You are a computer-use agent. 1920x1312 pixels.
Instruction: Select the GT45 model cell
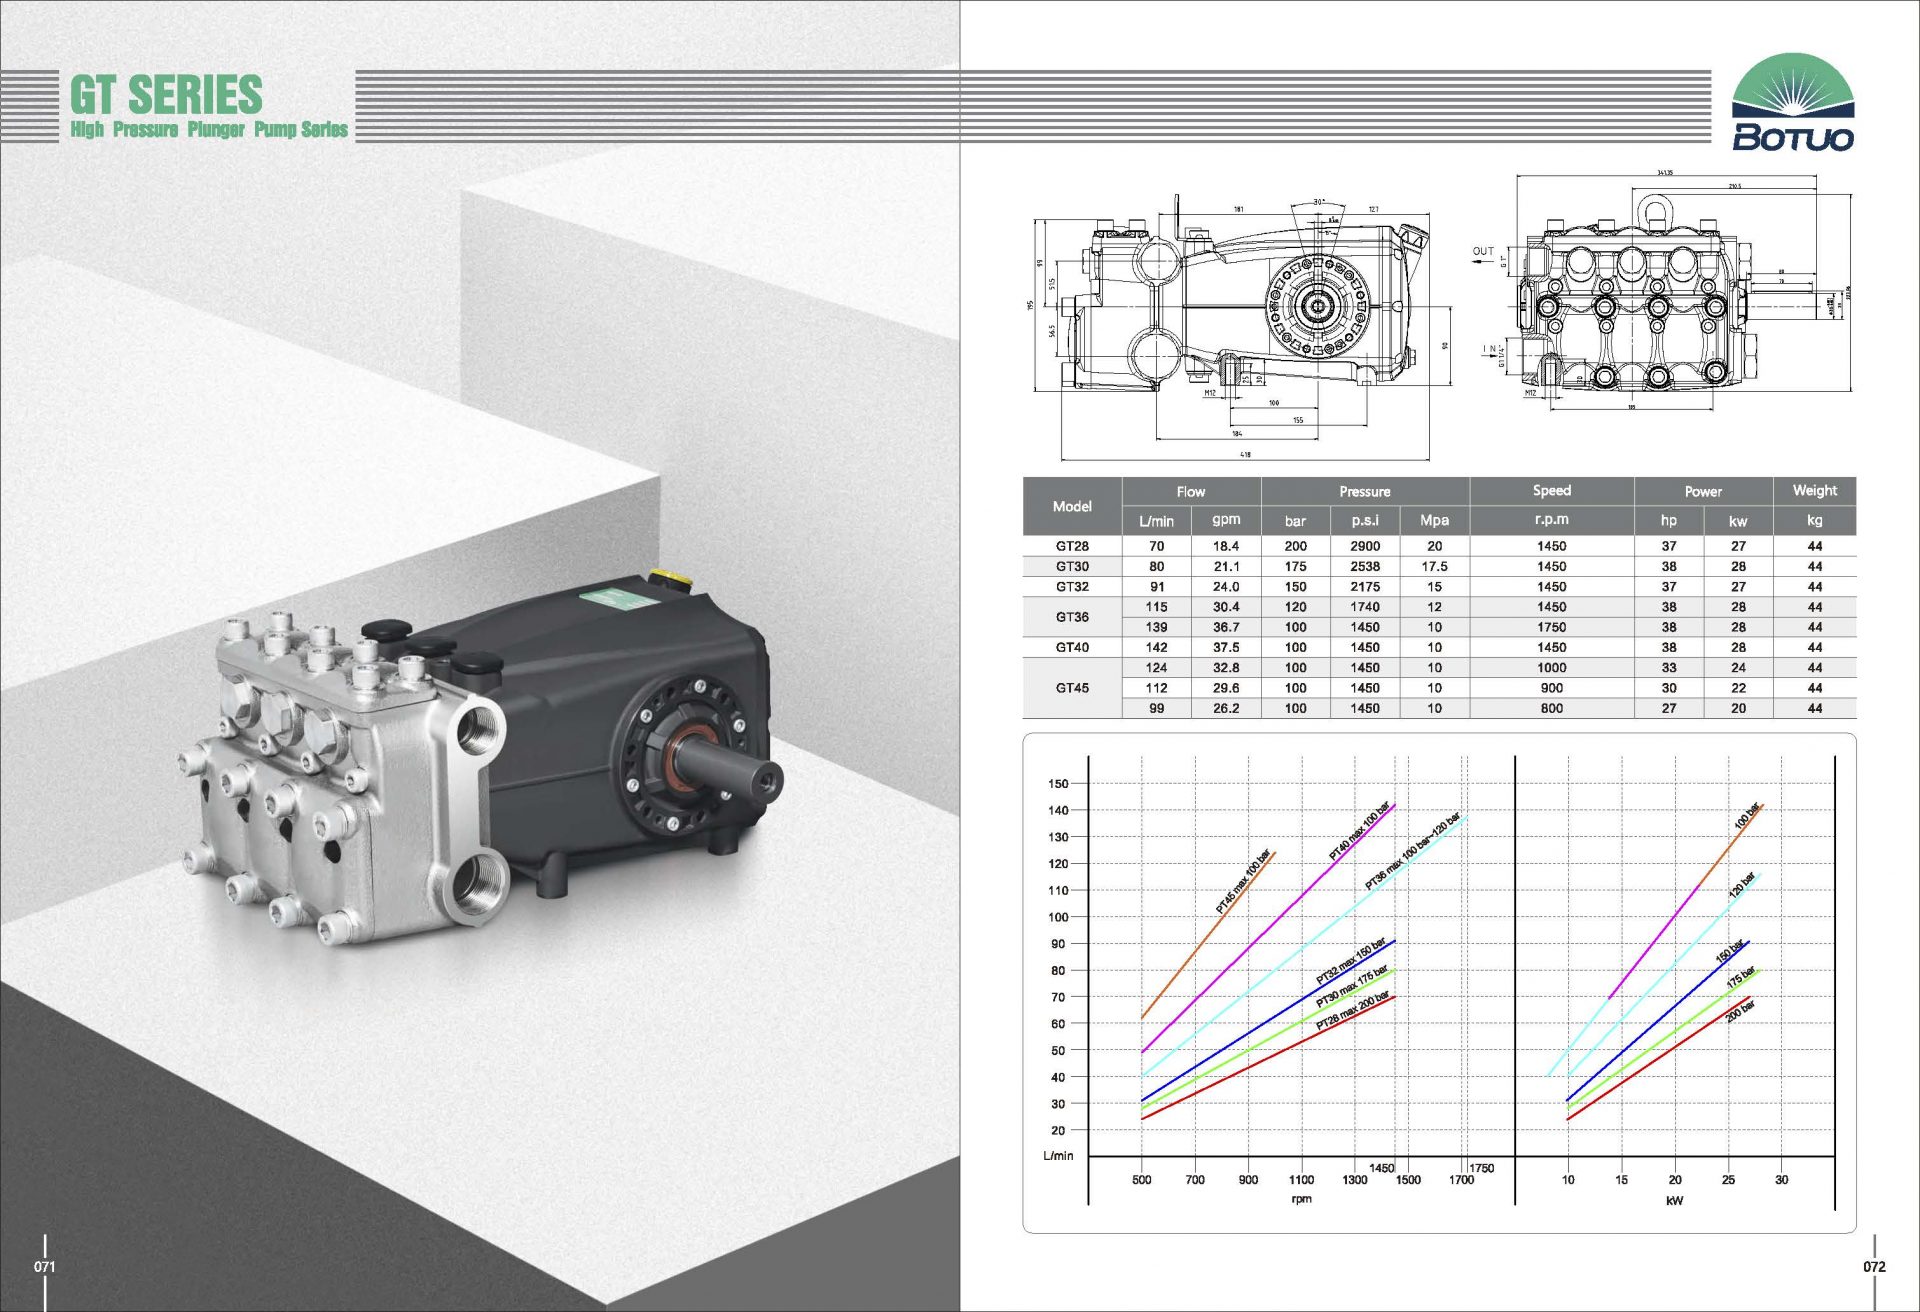[1072, 688]
